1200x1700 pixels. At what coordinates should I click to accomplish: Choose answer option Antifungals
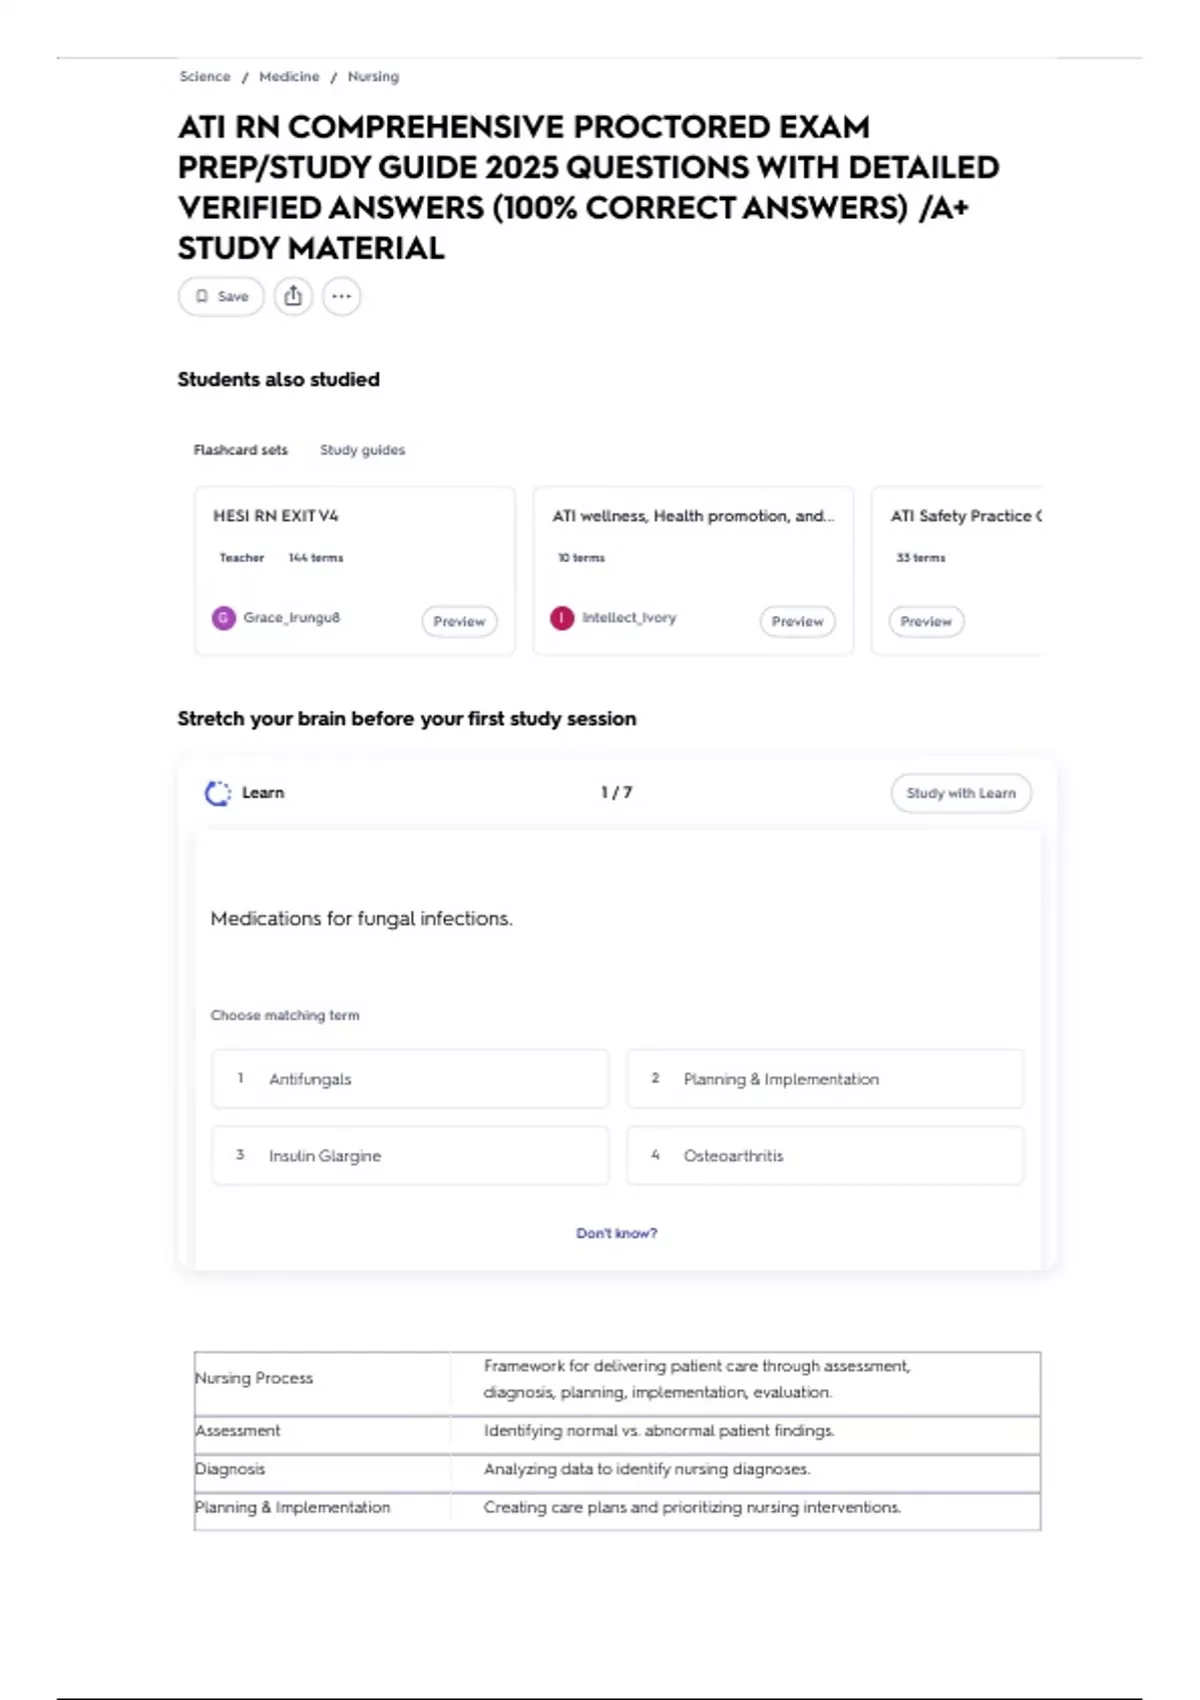(409, 1079)
